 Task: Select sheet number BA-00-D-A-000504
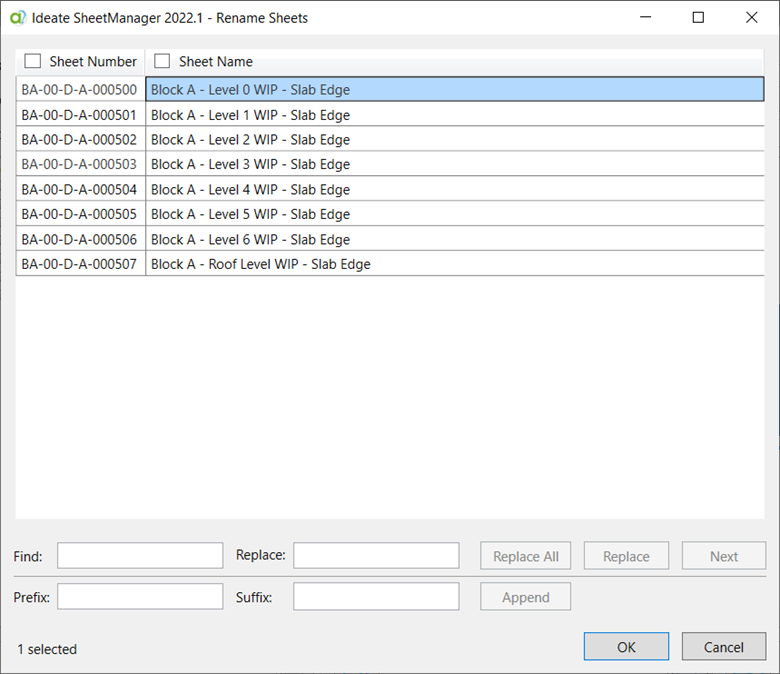pyautogui.click(x=81, y=189)
